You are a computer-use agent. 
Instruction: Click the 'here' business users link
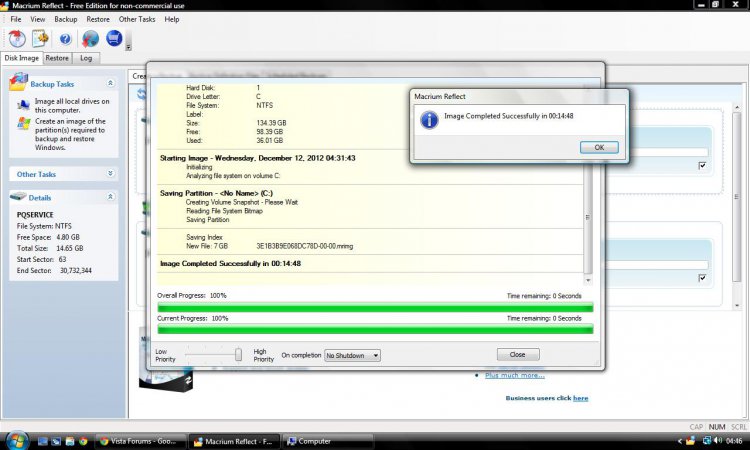pyautogui.click(x=581, y=398)
